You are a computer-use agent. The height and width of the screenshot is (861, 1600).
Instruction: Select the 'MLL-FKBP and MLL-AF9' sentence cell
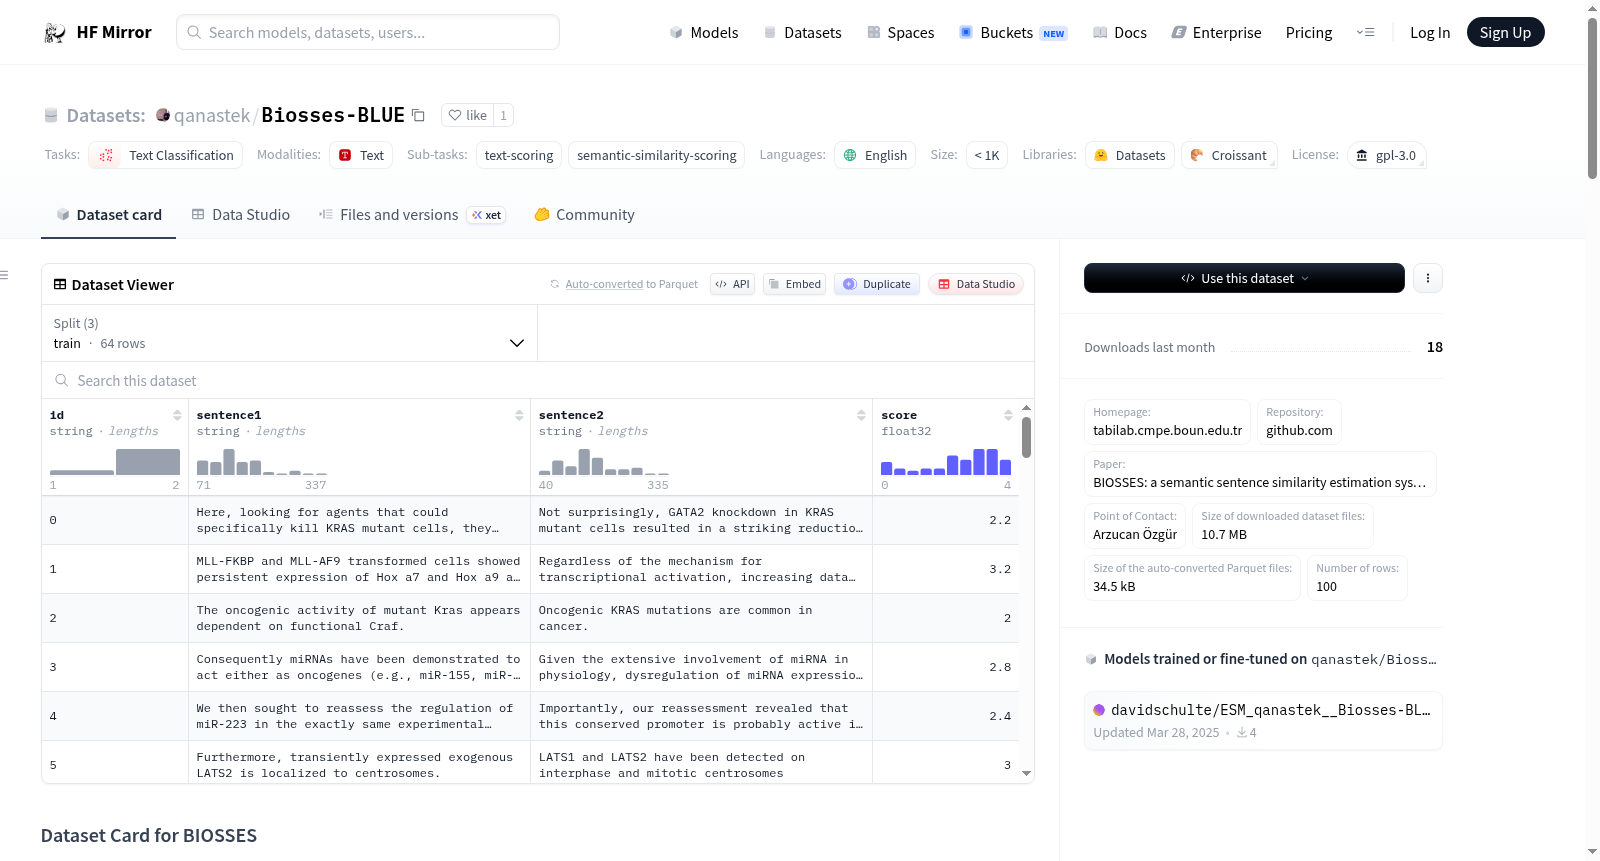click(x=359, y=569)
